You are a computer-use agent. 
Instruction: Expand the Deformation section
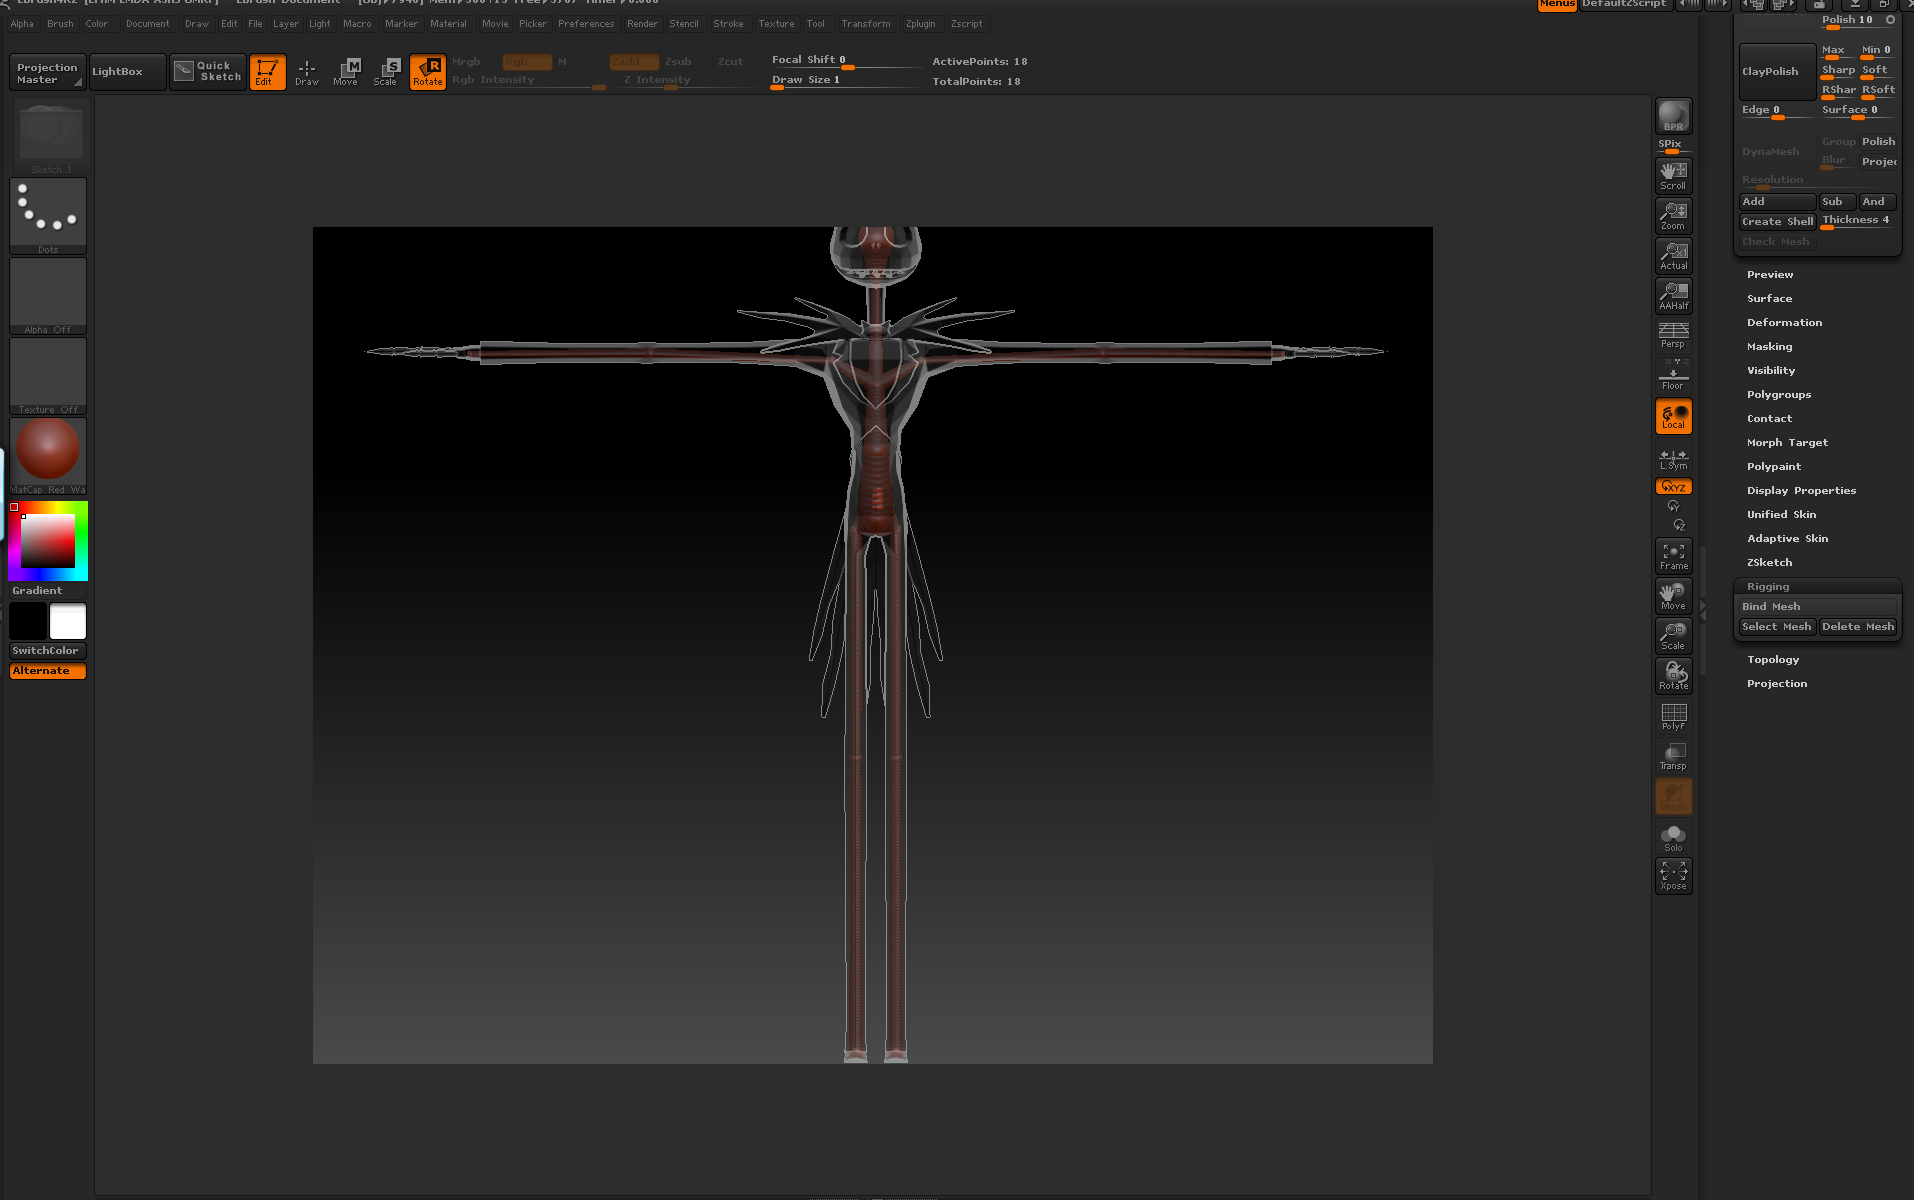point(1784,322)
